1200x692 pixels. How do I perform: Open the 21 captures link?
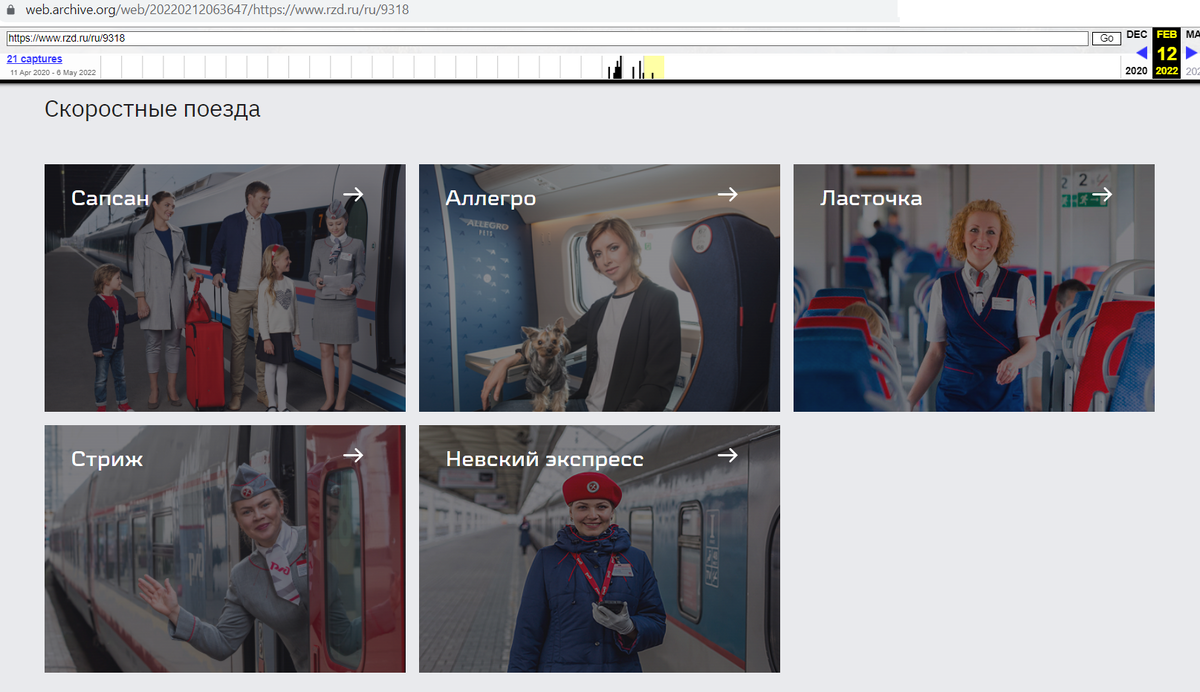pyautogui.click(x=34, y=59)
